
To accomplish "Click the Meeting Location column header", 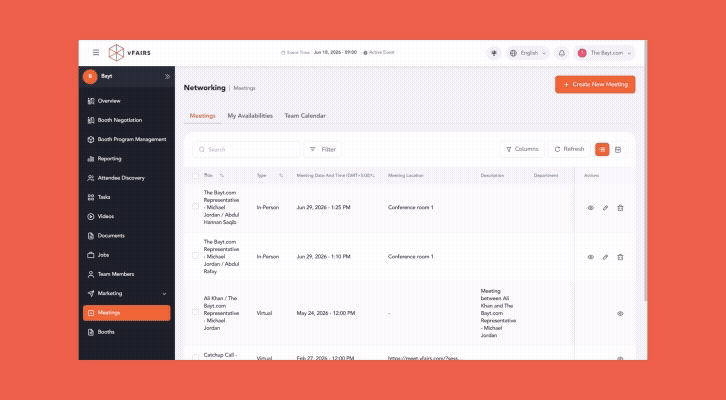I will pyautogui.click(x=406, y=175).
